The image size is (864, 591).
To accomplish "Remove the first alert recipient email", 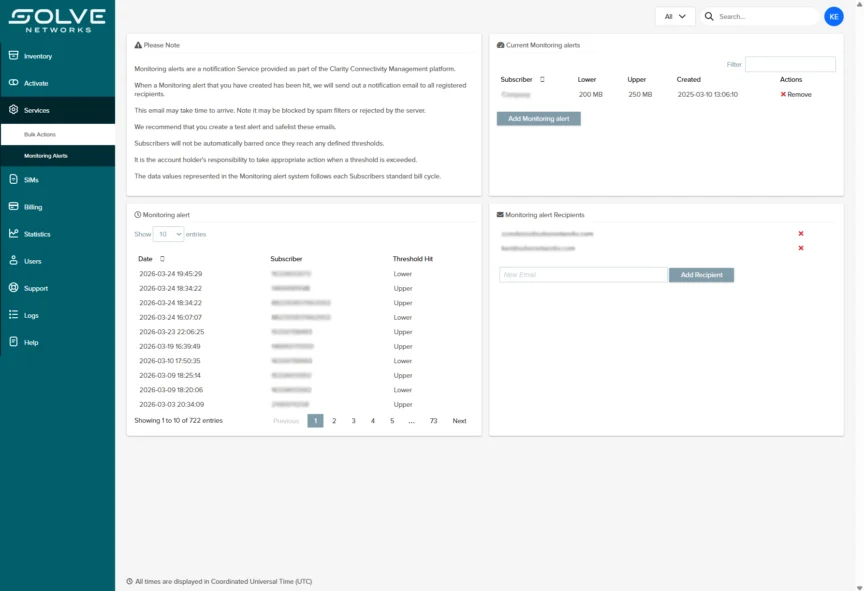I will (x=800, y=234).
